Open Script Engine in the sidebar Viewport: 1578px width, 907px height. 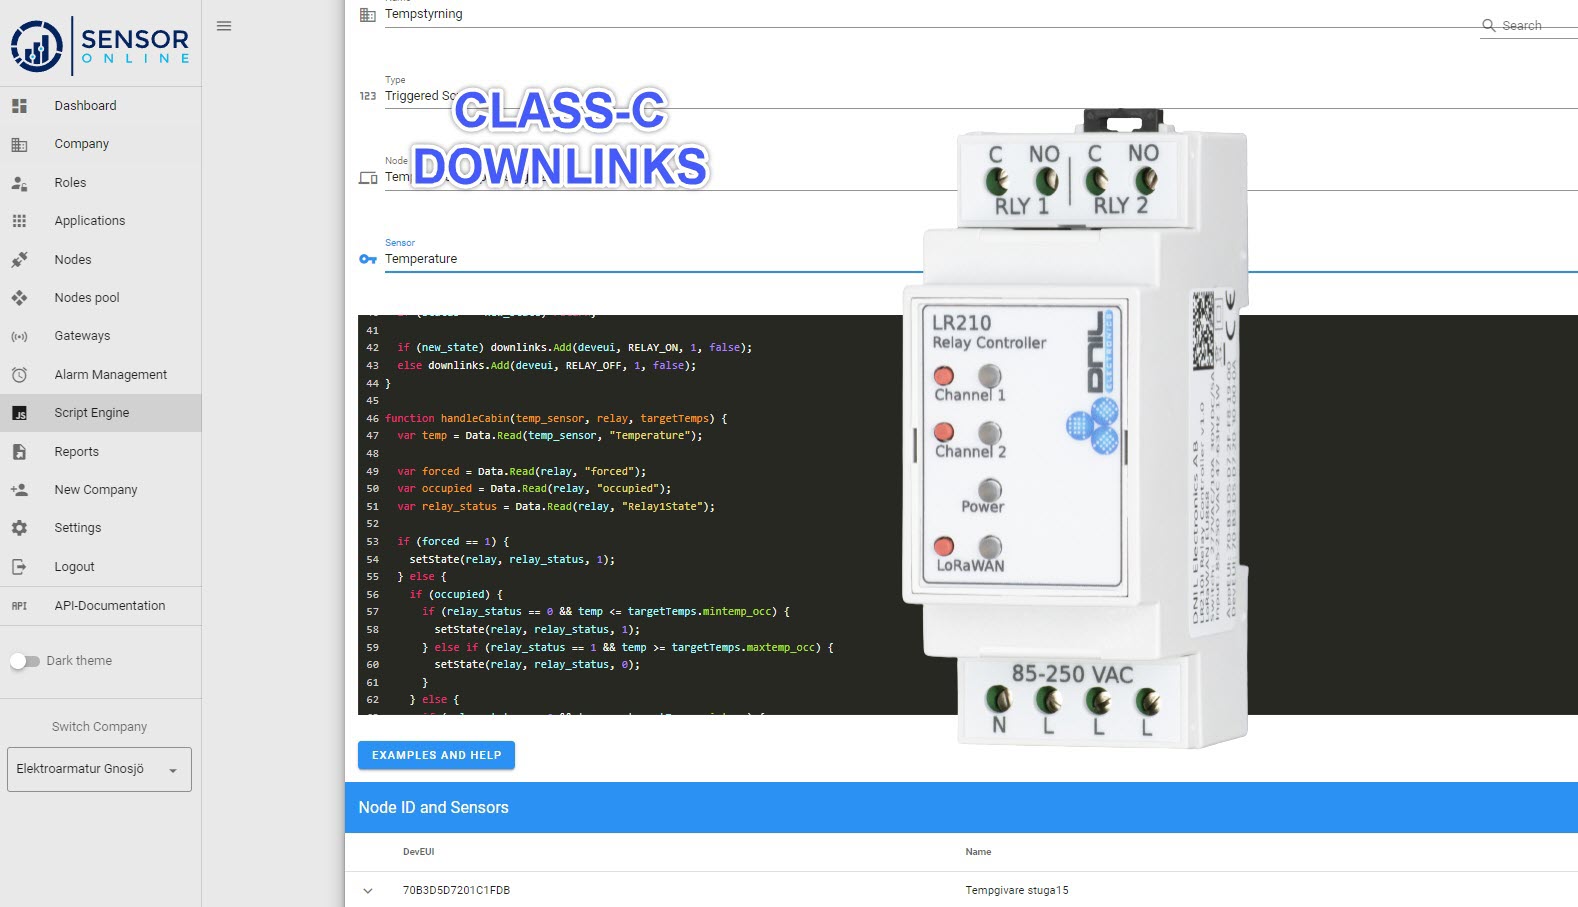[x=92, y=413]
